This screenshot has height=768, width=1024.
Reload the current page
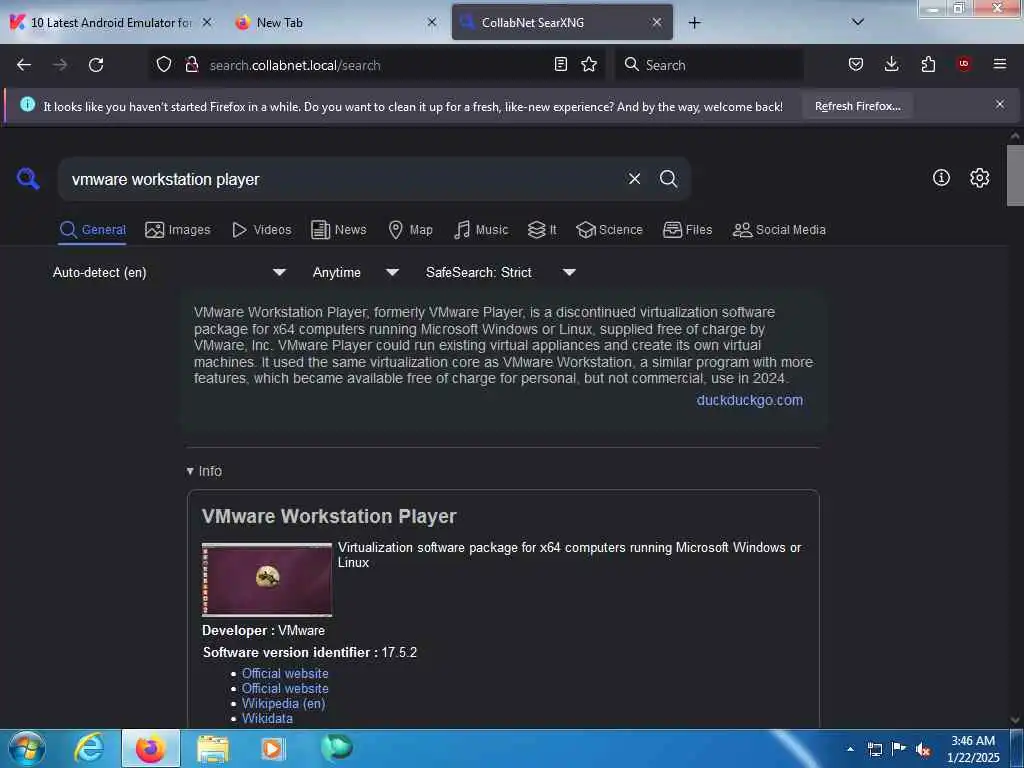click(x=96, y=65)
